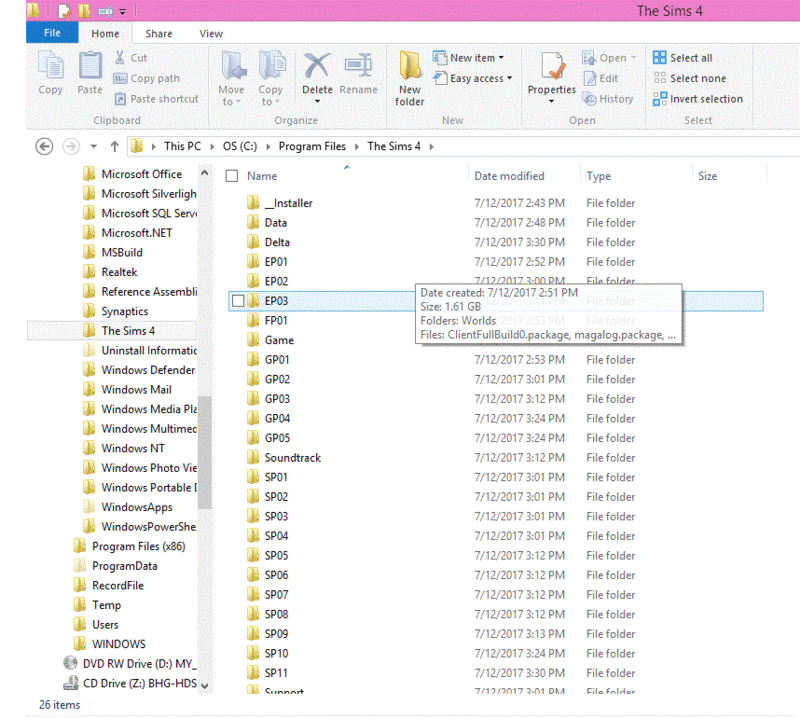Sort files by Date modified column
800x719 pixels.
509,176
